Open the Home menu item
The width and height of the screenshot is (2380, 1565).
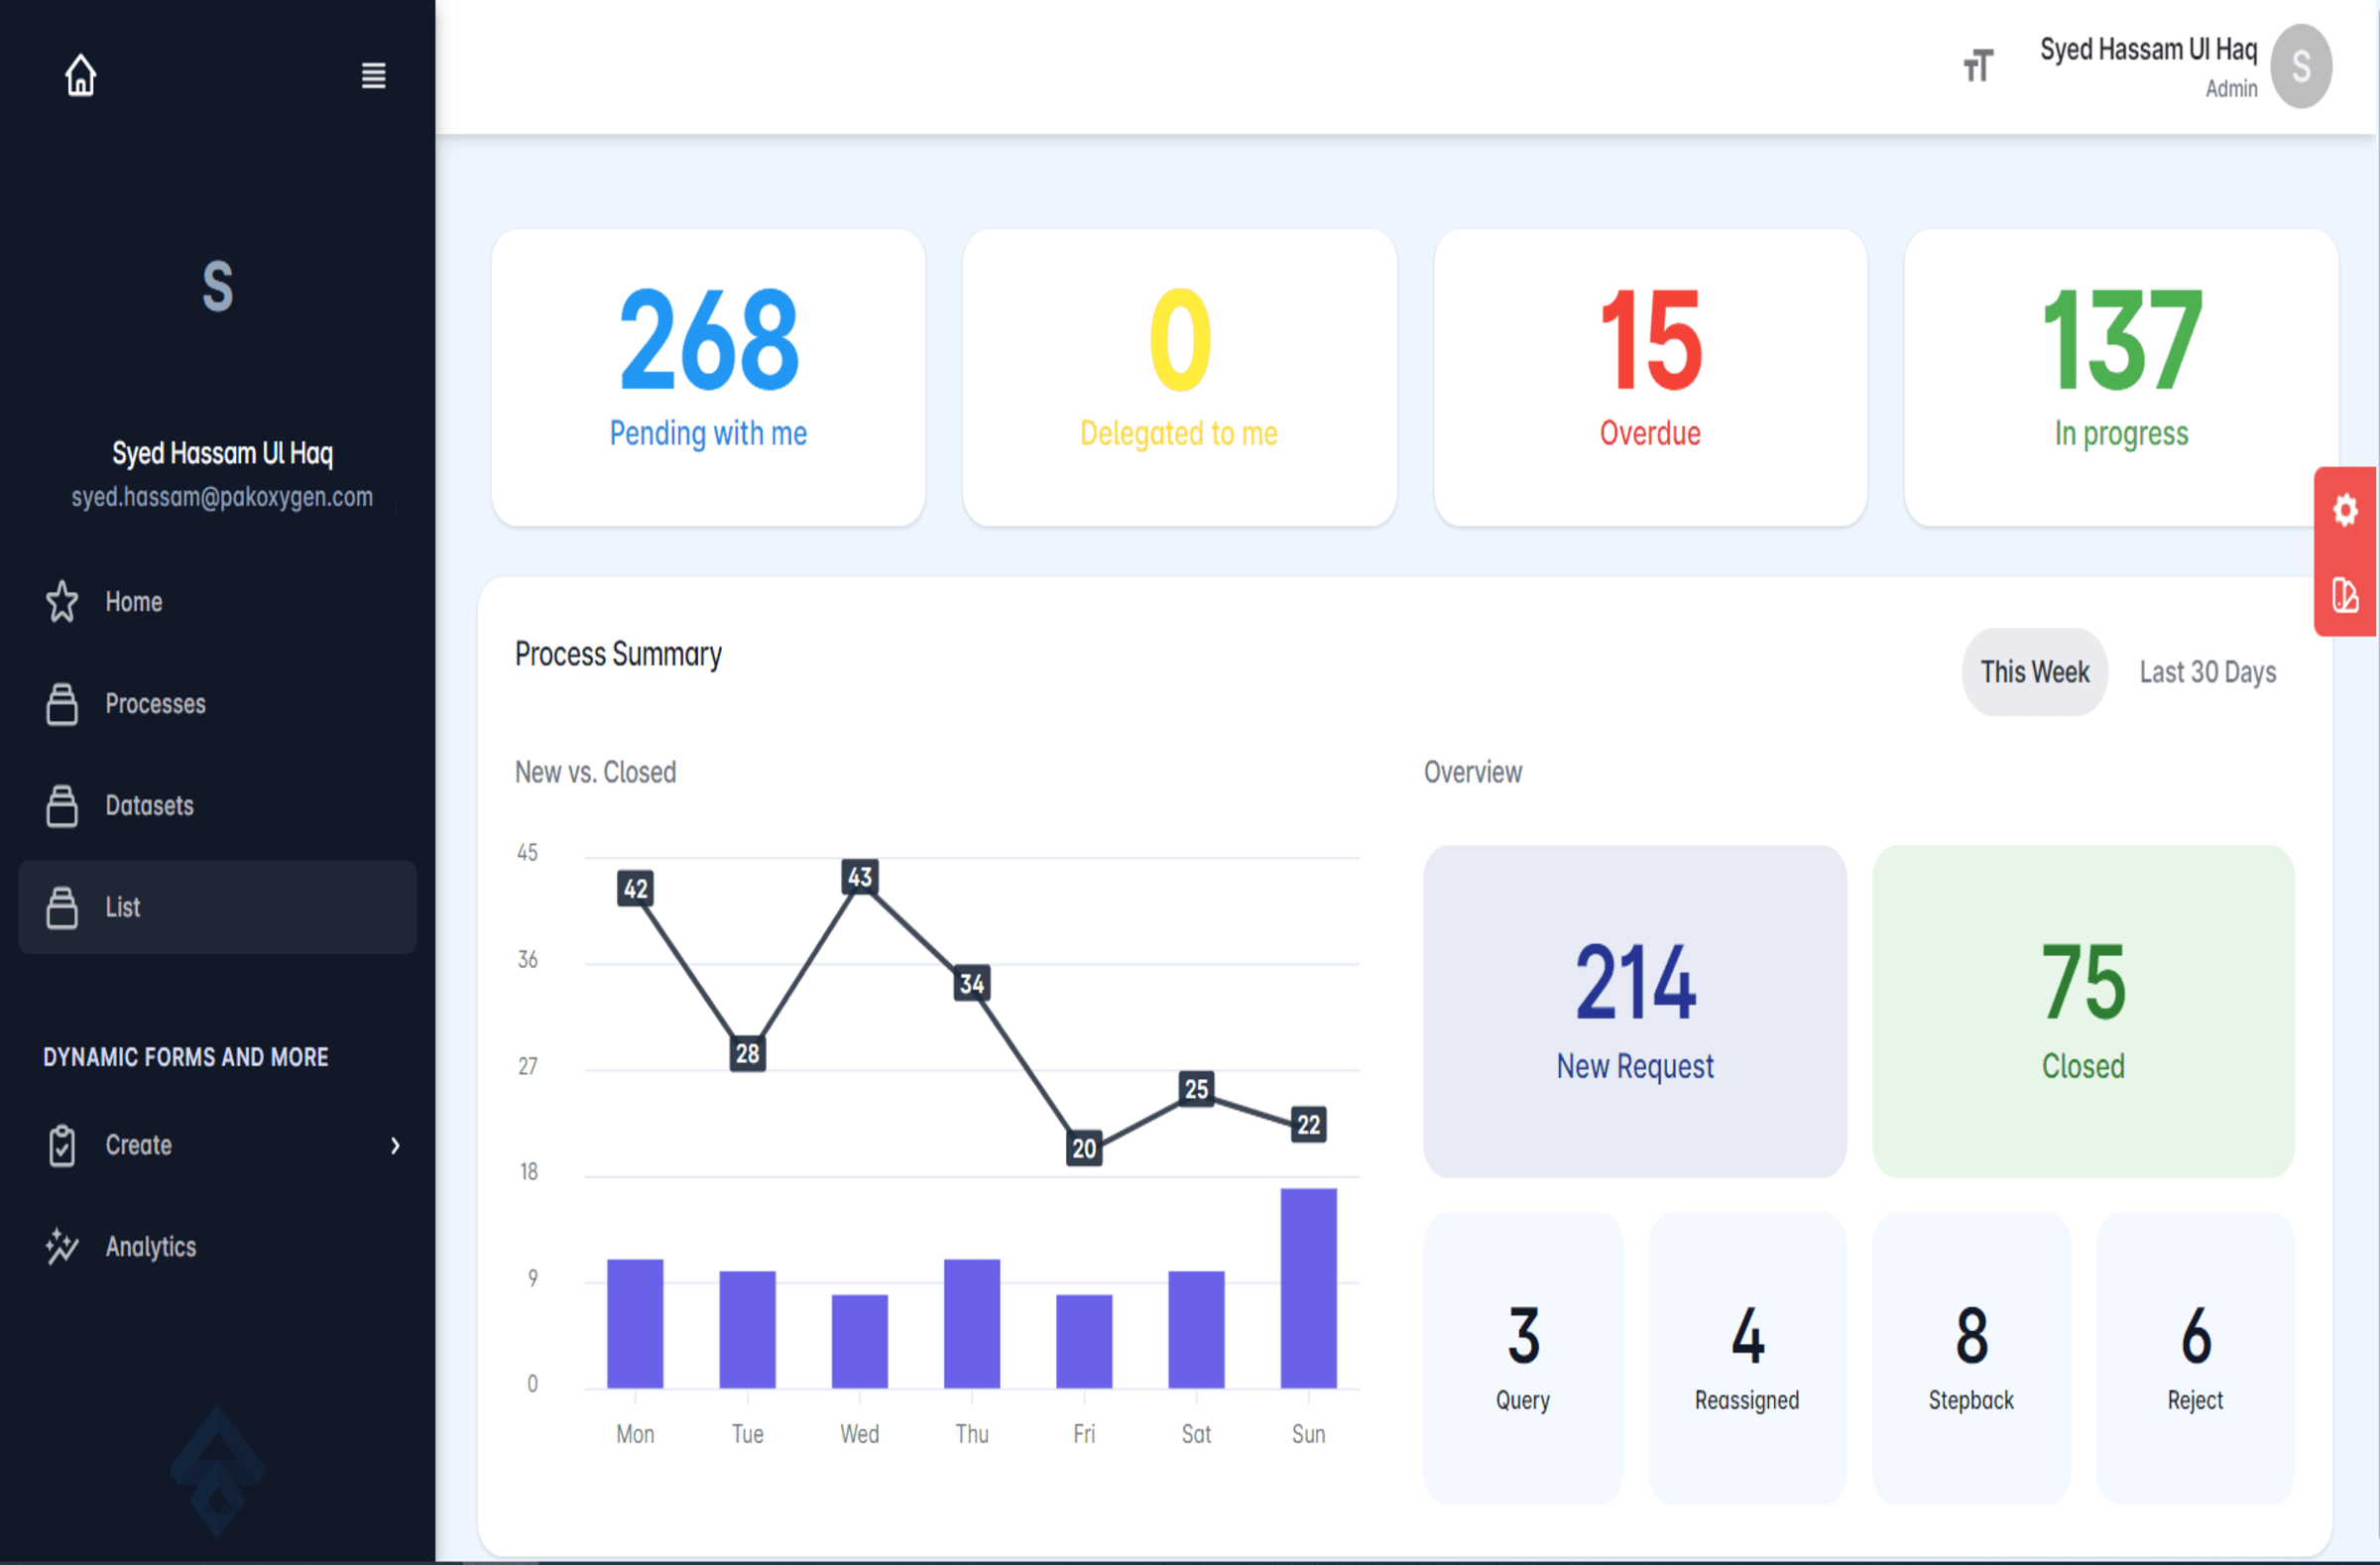click(x=217, y=601)
